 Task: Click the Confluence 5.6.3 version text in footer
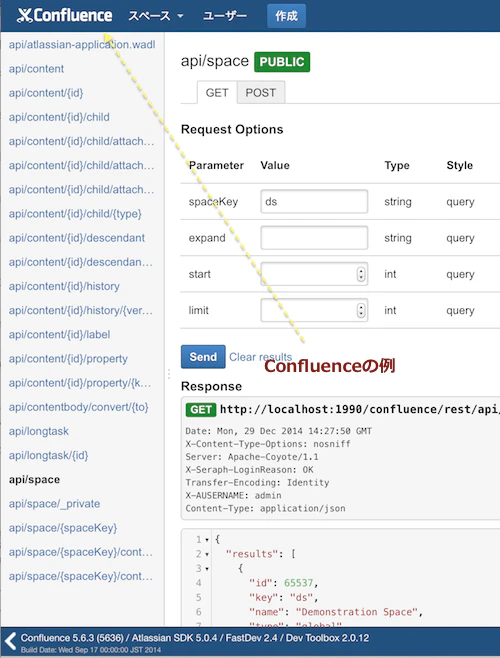(x=72, y=638)
